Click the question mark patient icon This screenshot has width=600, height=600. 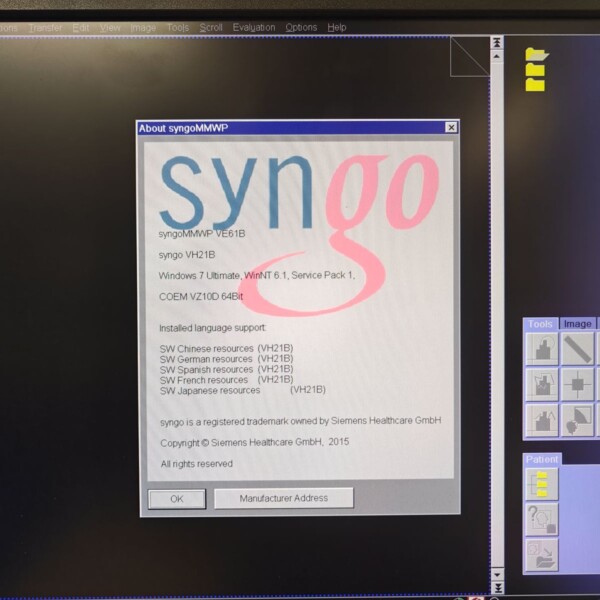[x=542, y=519]
